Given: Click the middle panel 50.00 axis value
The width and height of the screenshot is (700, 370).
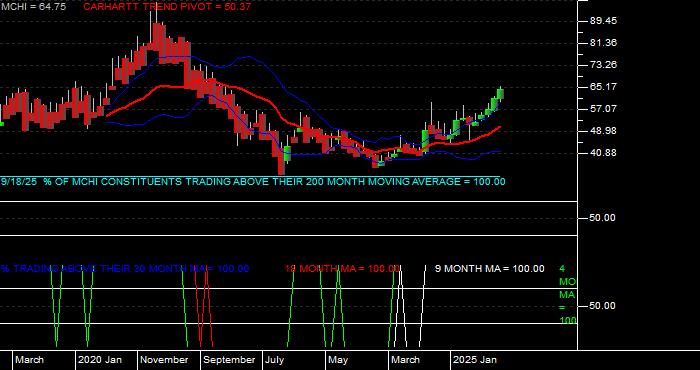Looking at the screenshot, I should point(603,218).
